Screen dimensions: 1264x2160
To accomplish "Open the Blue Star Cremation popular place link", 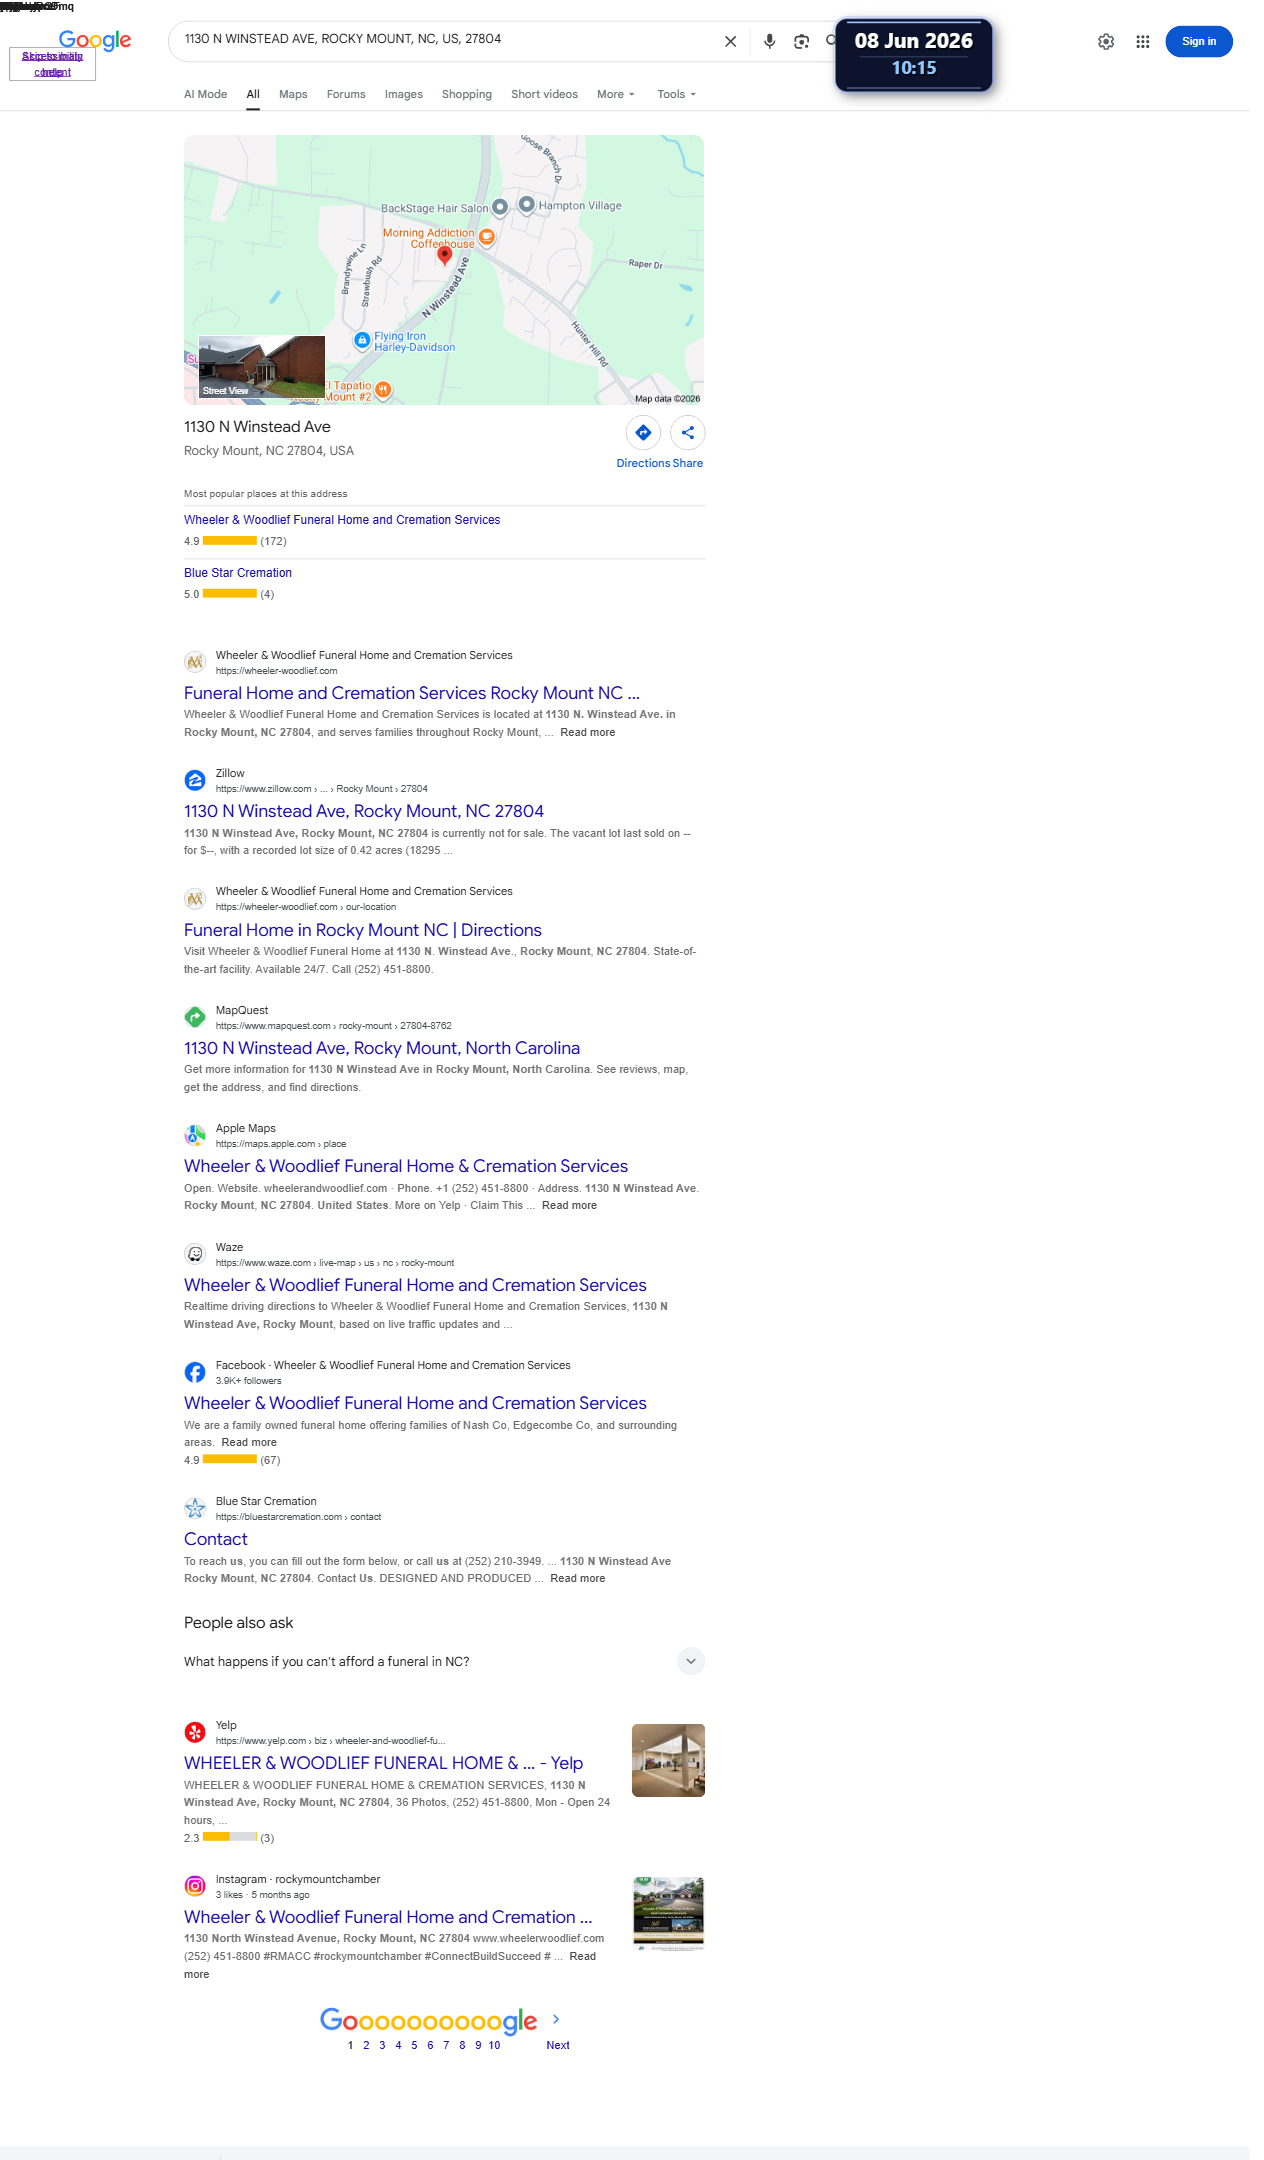I will pos(238,573).
